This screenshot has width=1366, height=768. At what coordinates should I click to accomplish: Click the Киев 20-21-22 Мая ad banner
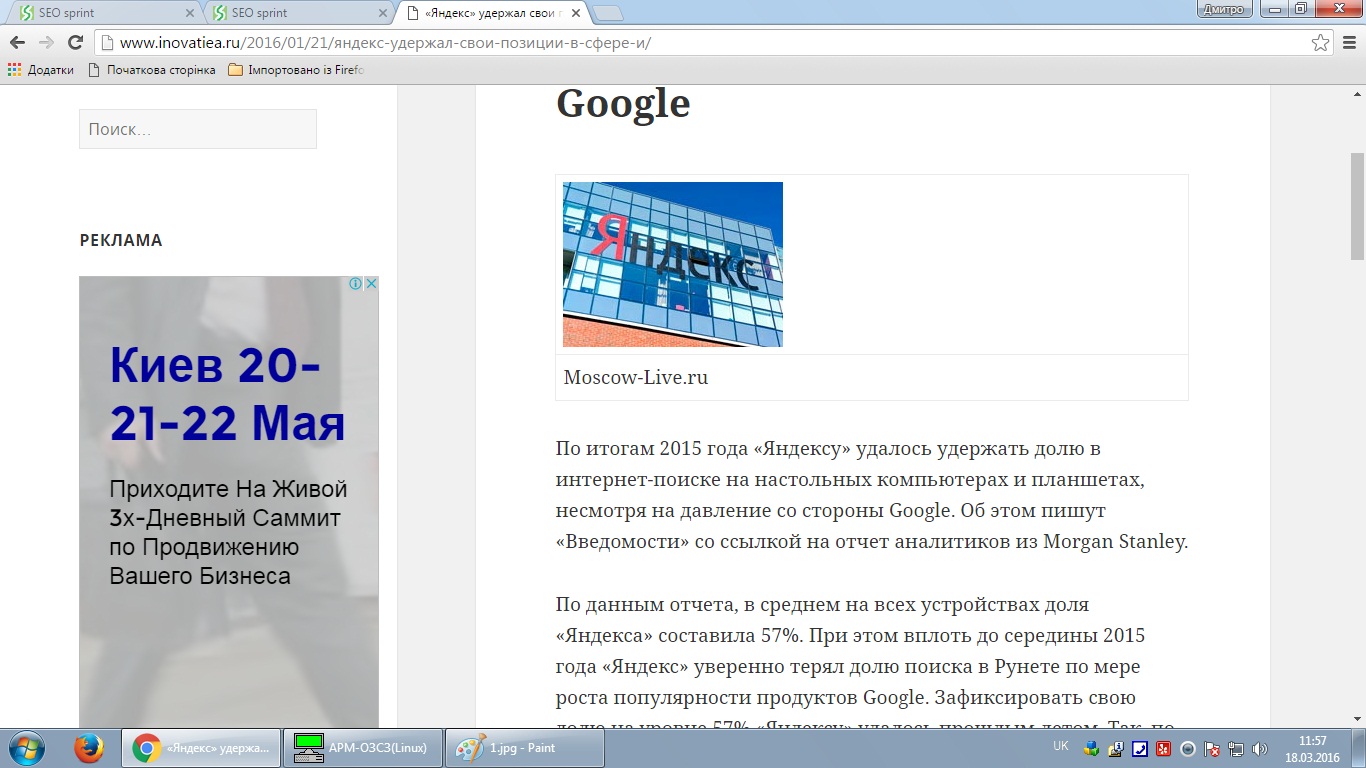(x=229, y=502)
